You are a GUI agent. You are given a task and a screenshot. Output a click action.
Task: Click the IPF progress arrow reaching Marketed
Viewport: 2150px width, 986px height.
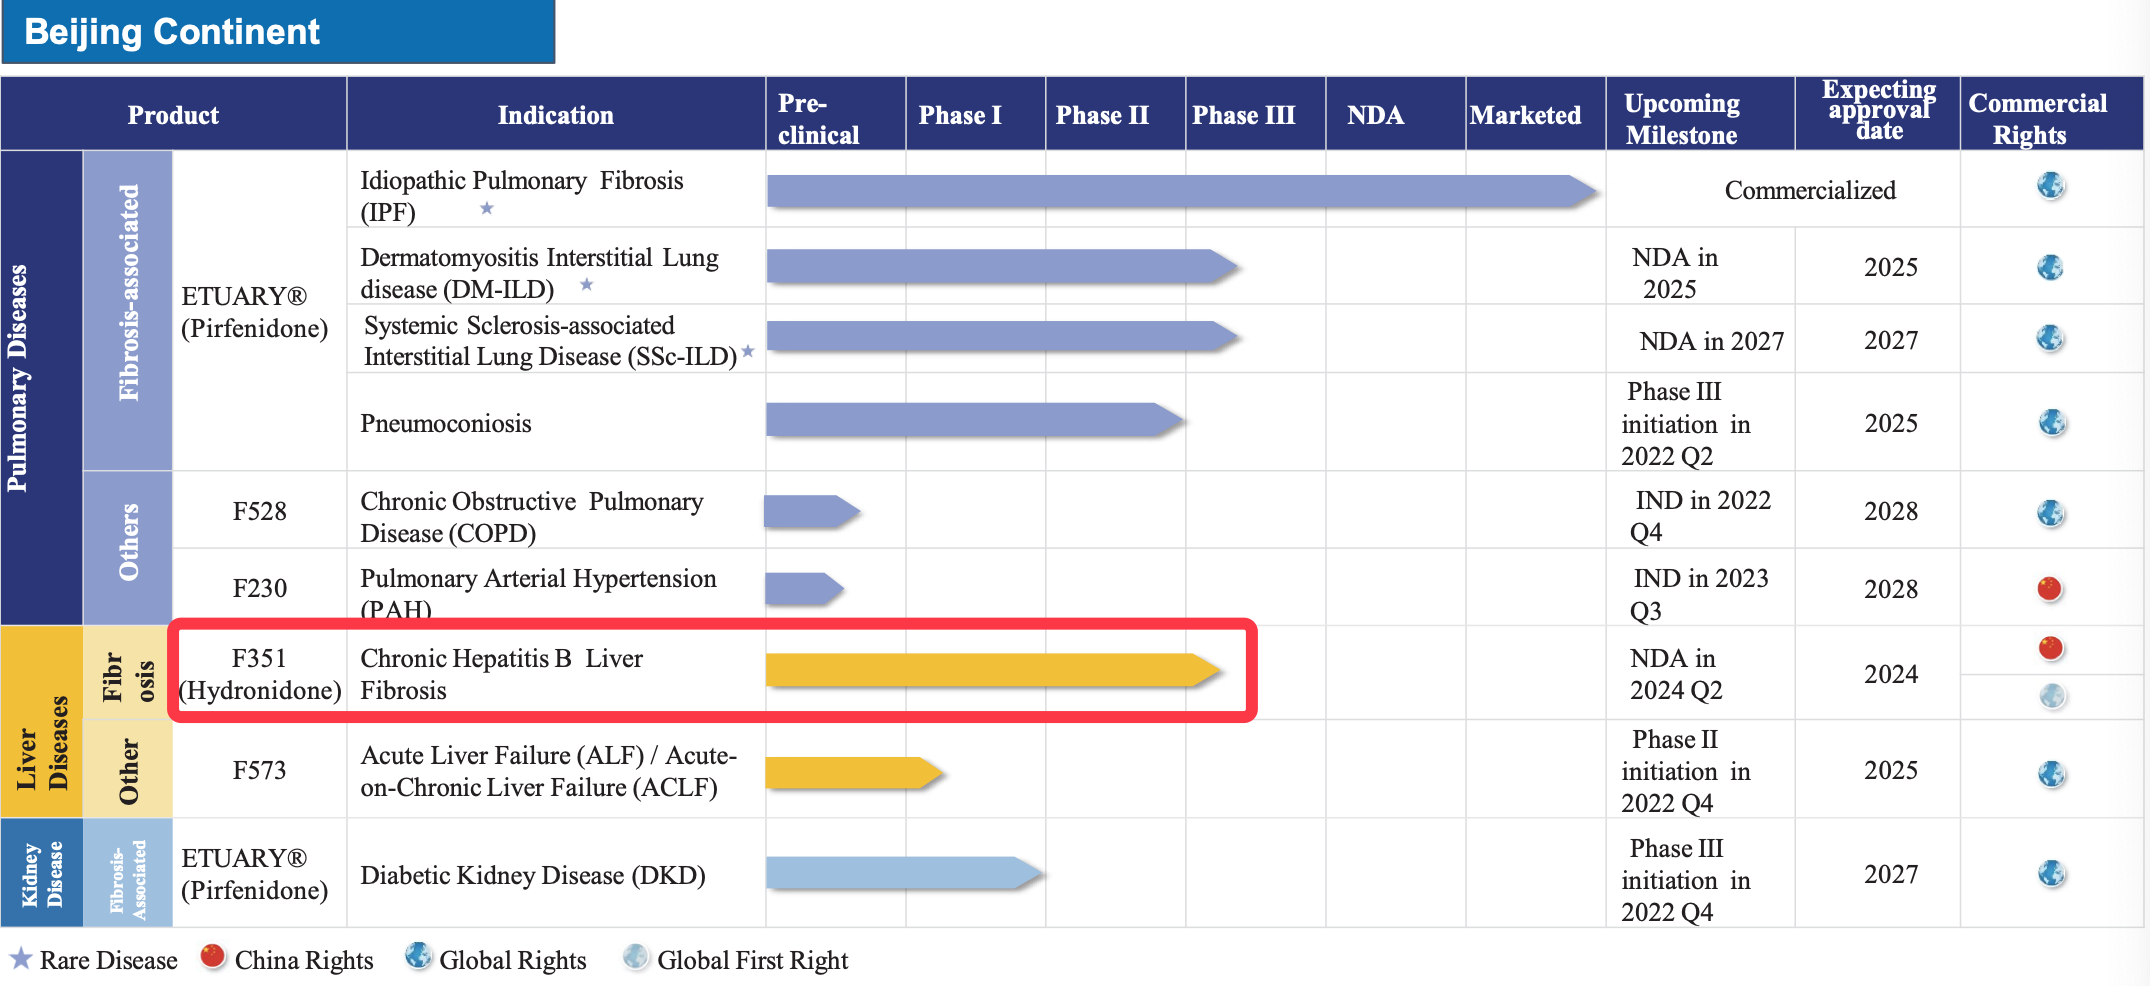point(1183,191)
